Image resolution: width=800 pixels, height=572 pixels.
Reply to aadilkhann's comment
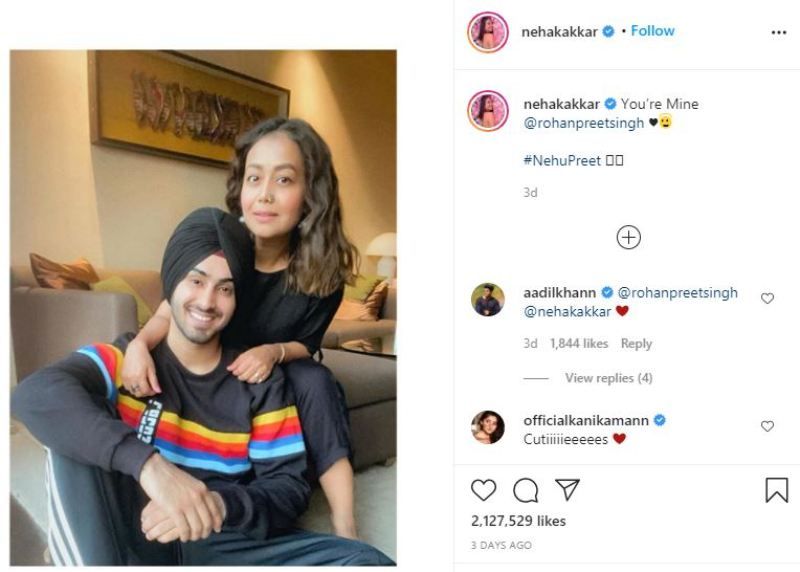[636, 343]
